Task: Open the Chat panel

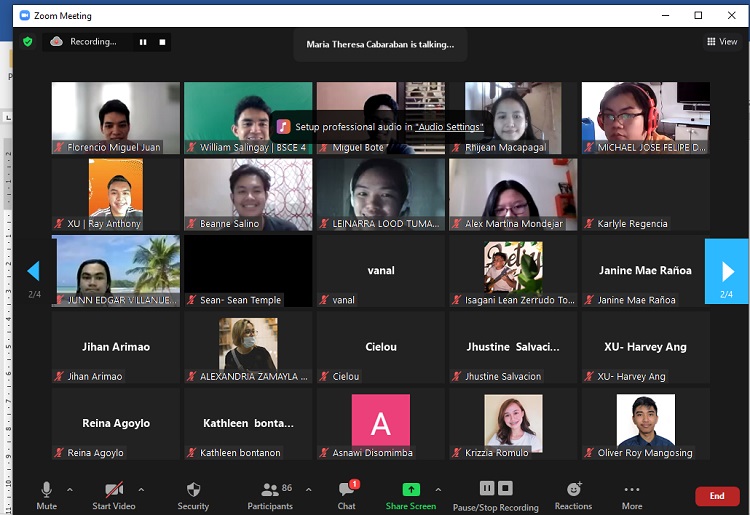Action: [x=347, y=496]
